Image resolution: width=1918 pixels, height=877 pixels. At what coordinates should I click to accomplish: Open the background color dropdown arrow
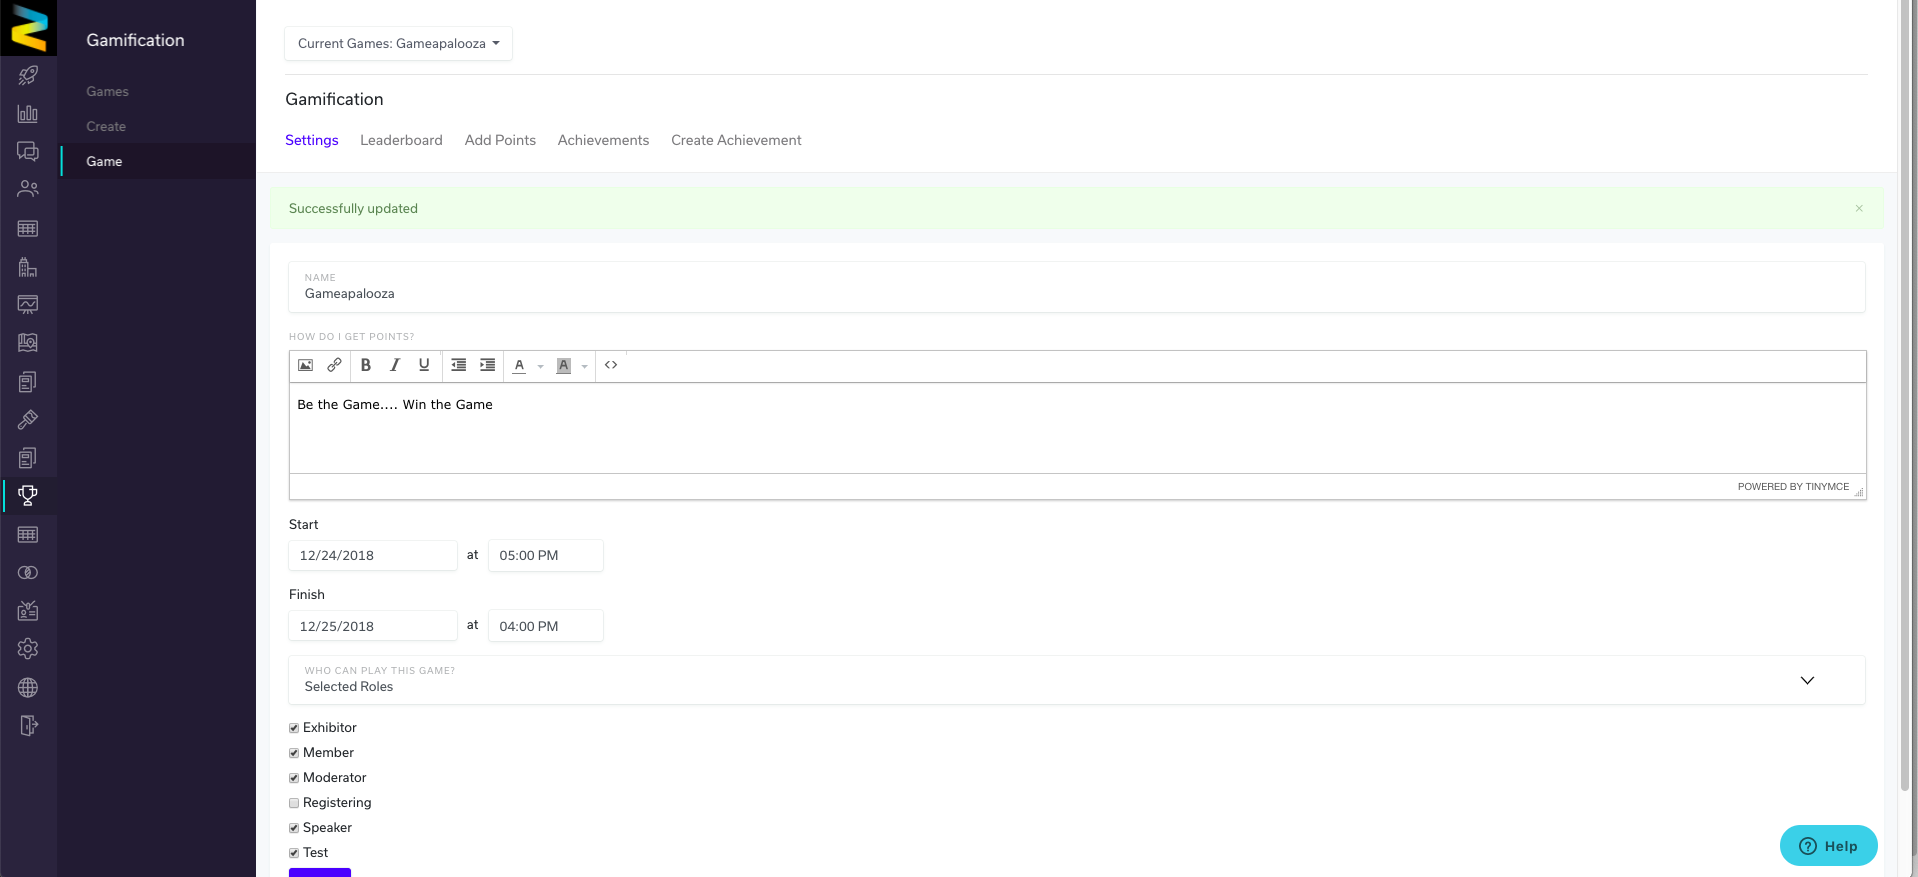click(585, 366)
